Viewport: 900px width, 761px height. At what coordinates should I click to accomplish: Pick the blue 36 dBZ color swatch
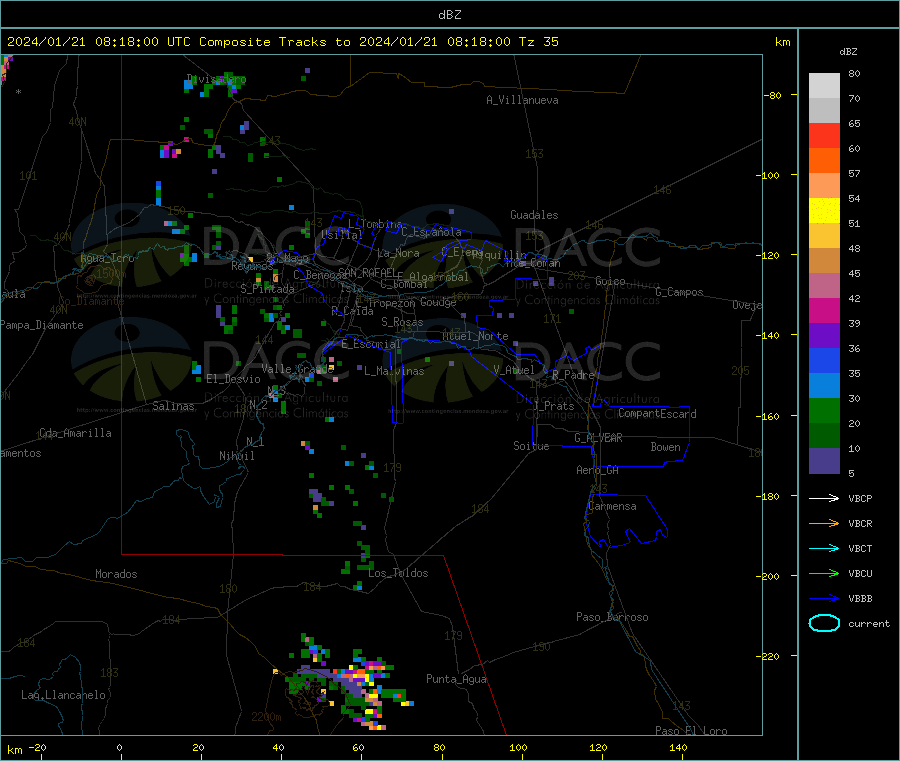point(824,360)
